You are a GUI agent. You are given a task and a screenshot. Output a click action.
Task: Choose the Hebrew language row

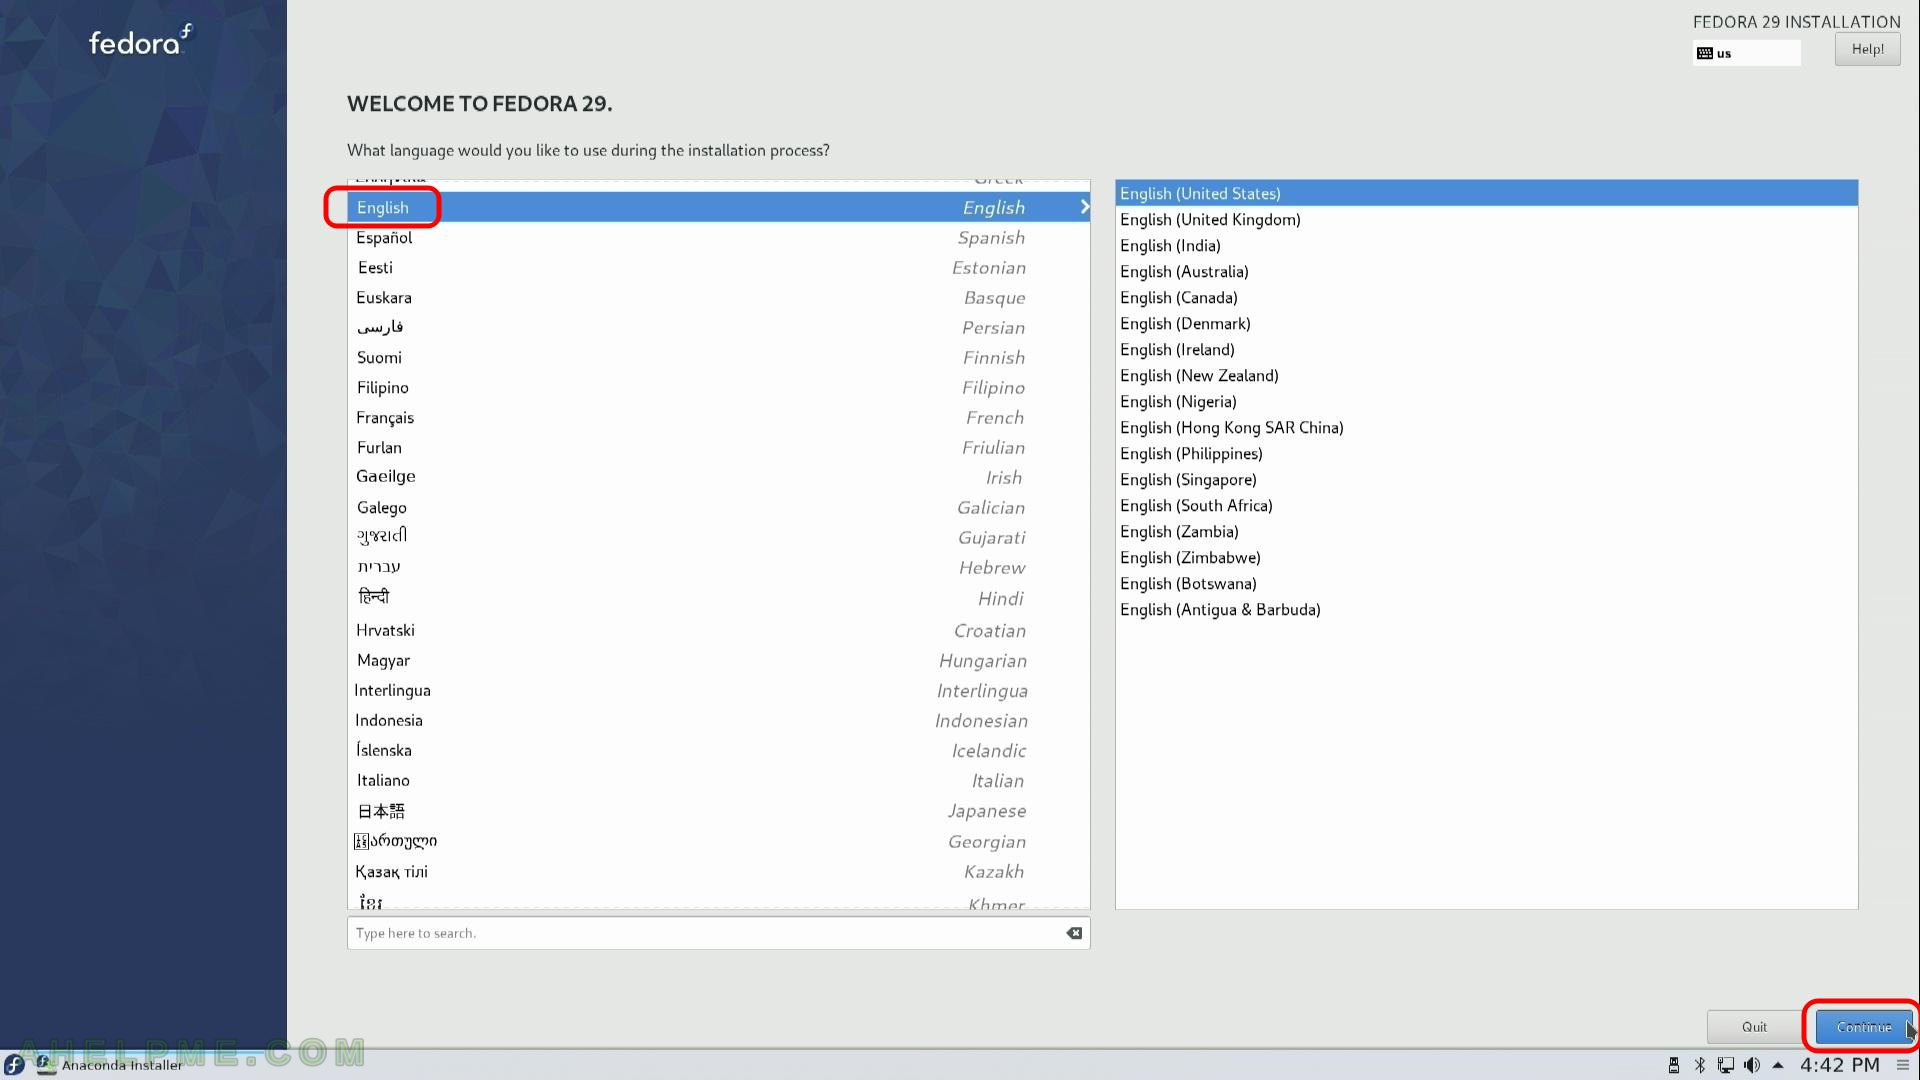click(718, 567)
